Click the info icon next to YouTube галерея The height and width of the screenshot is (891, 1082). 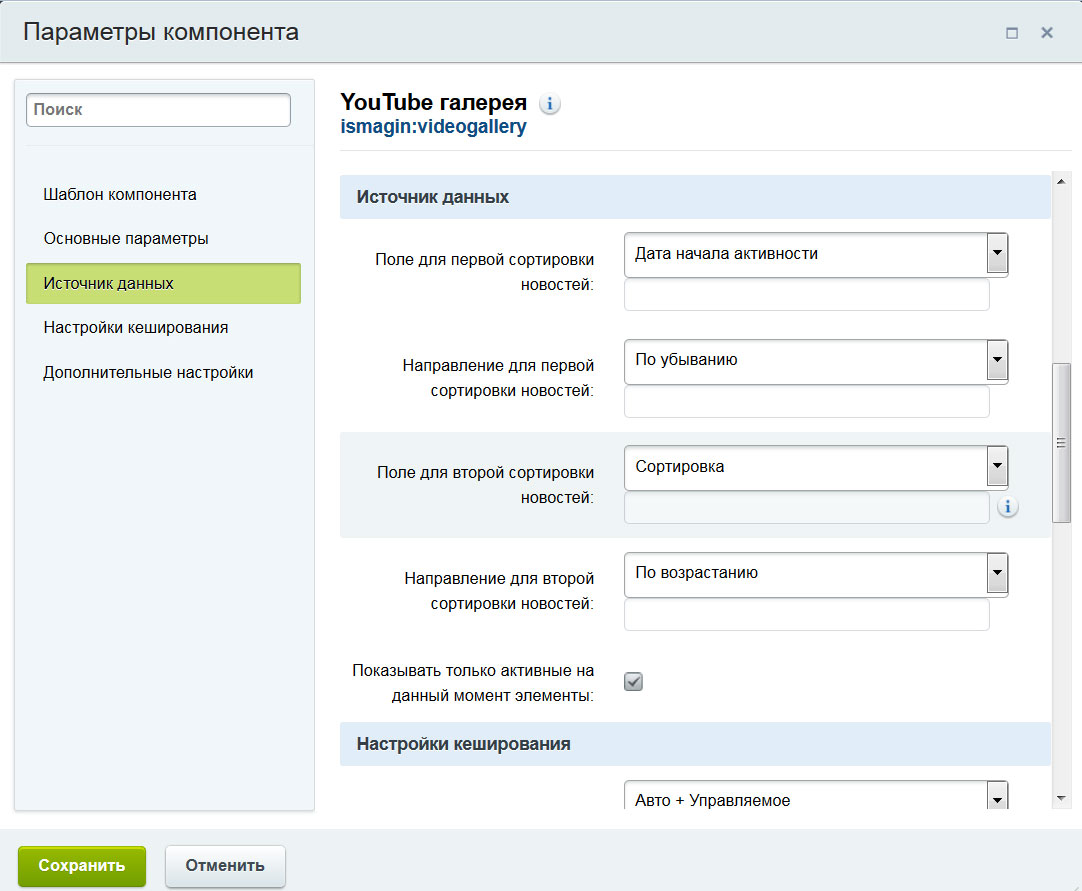click(x=550, y=103)
